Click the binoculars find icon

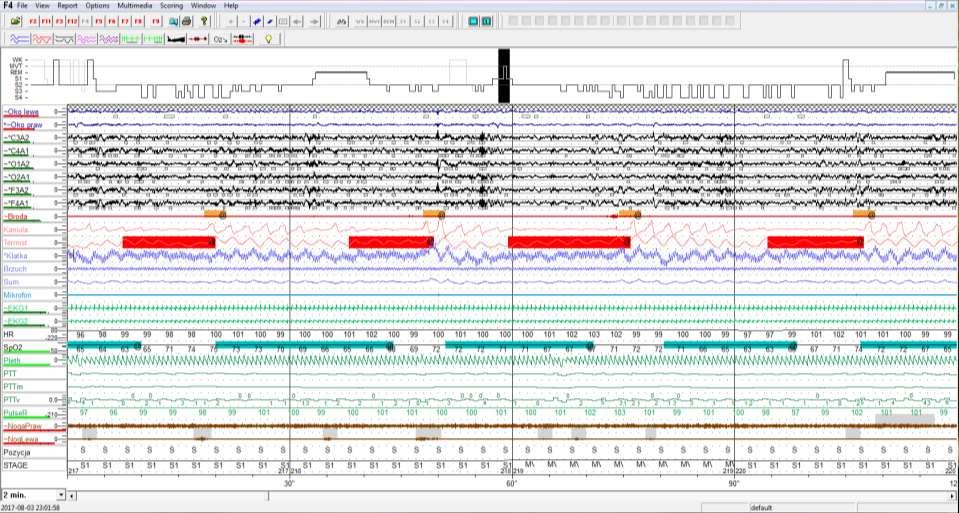click(342, 21)
